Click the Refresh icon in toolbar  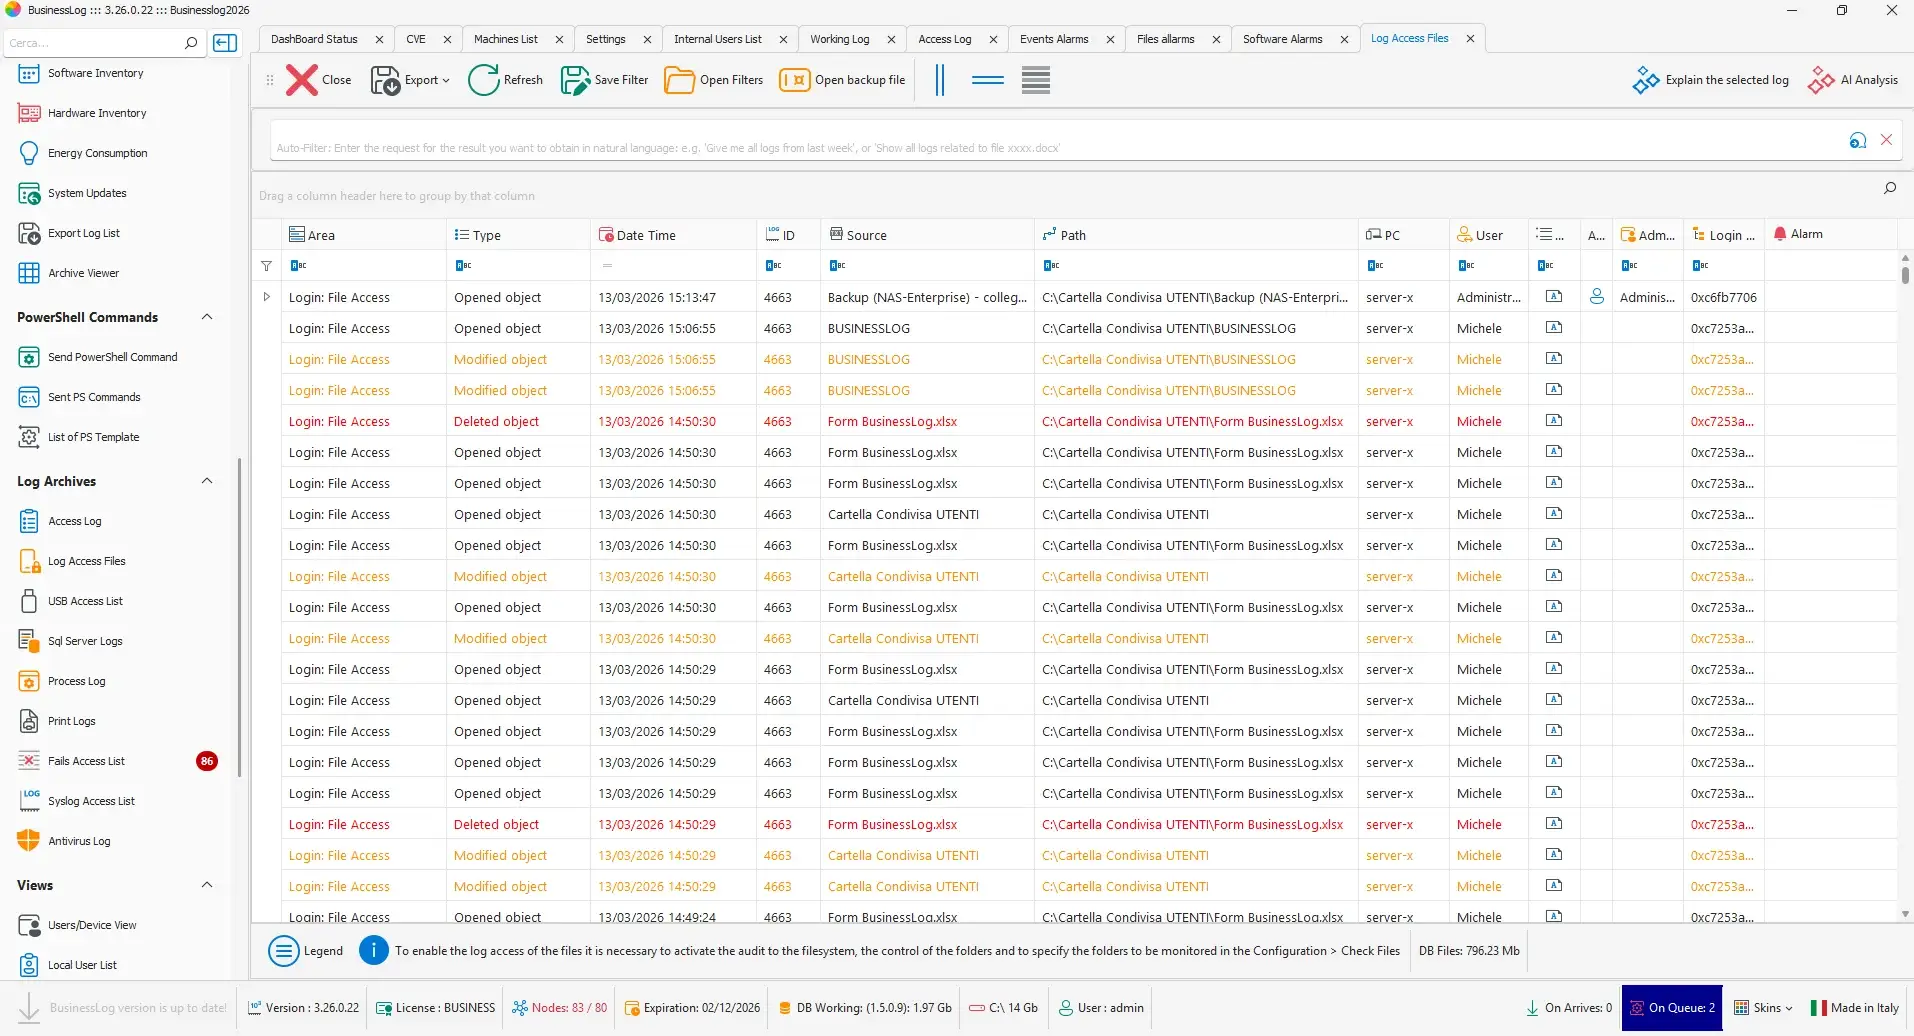(483, 80)
